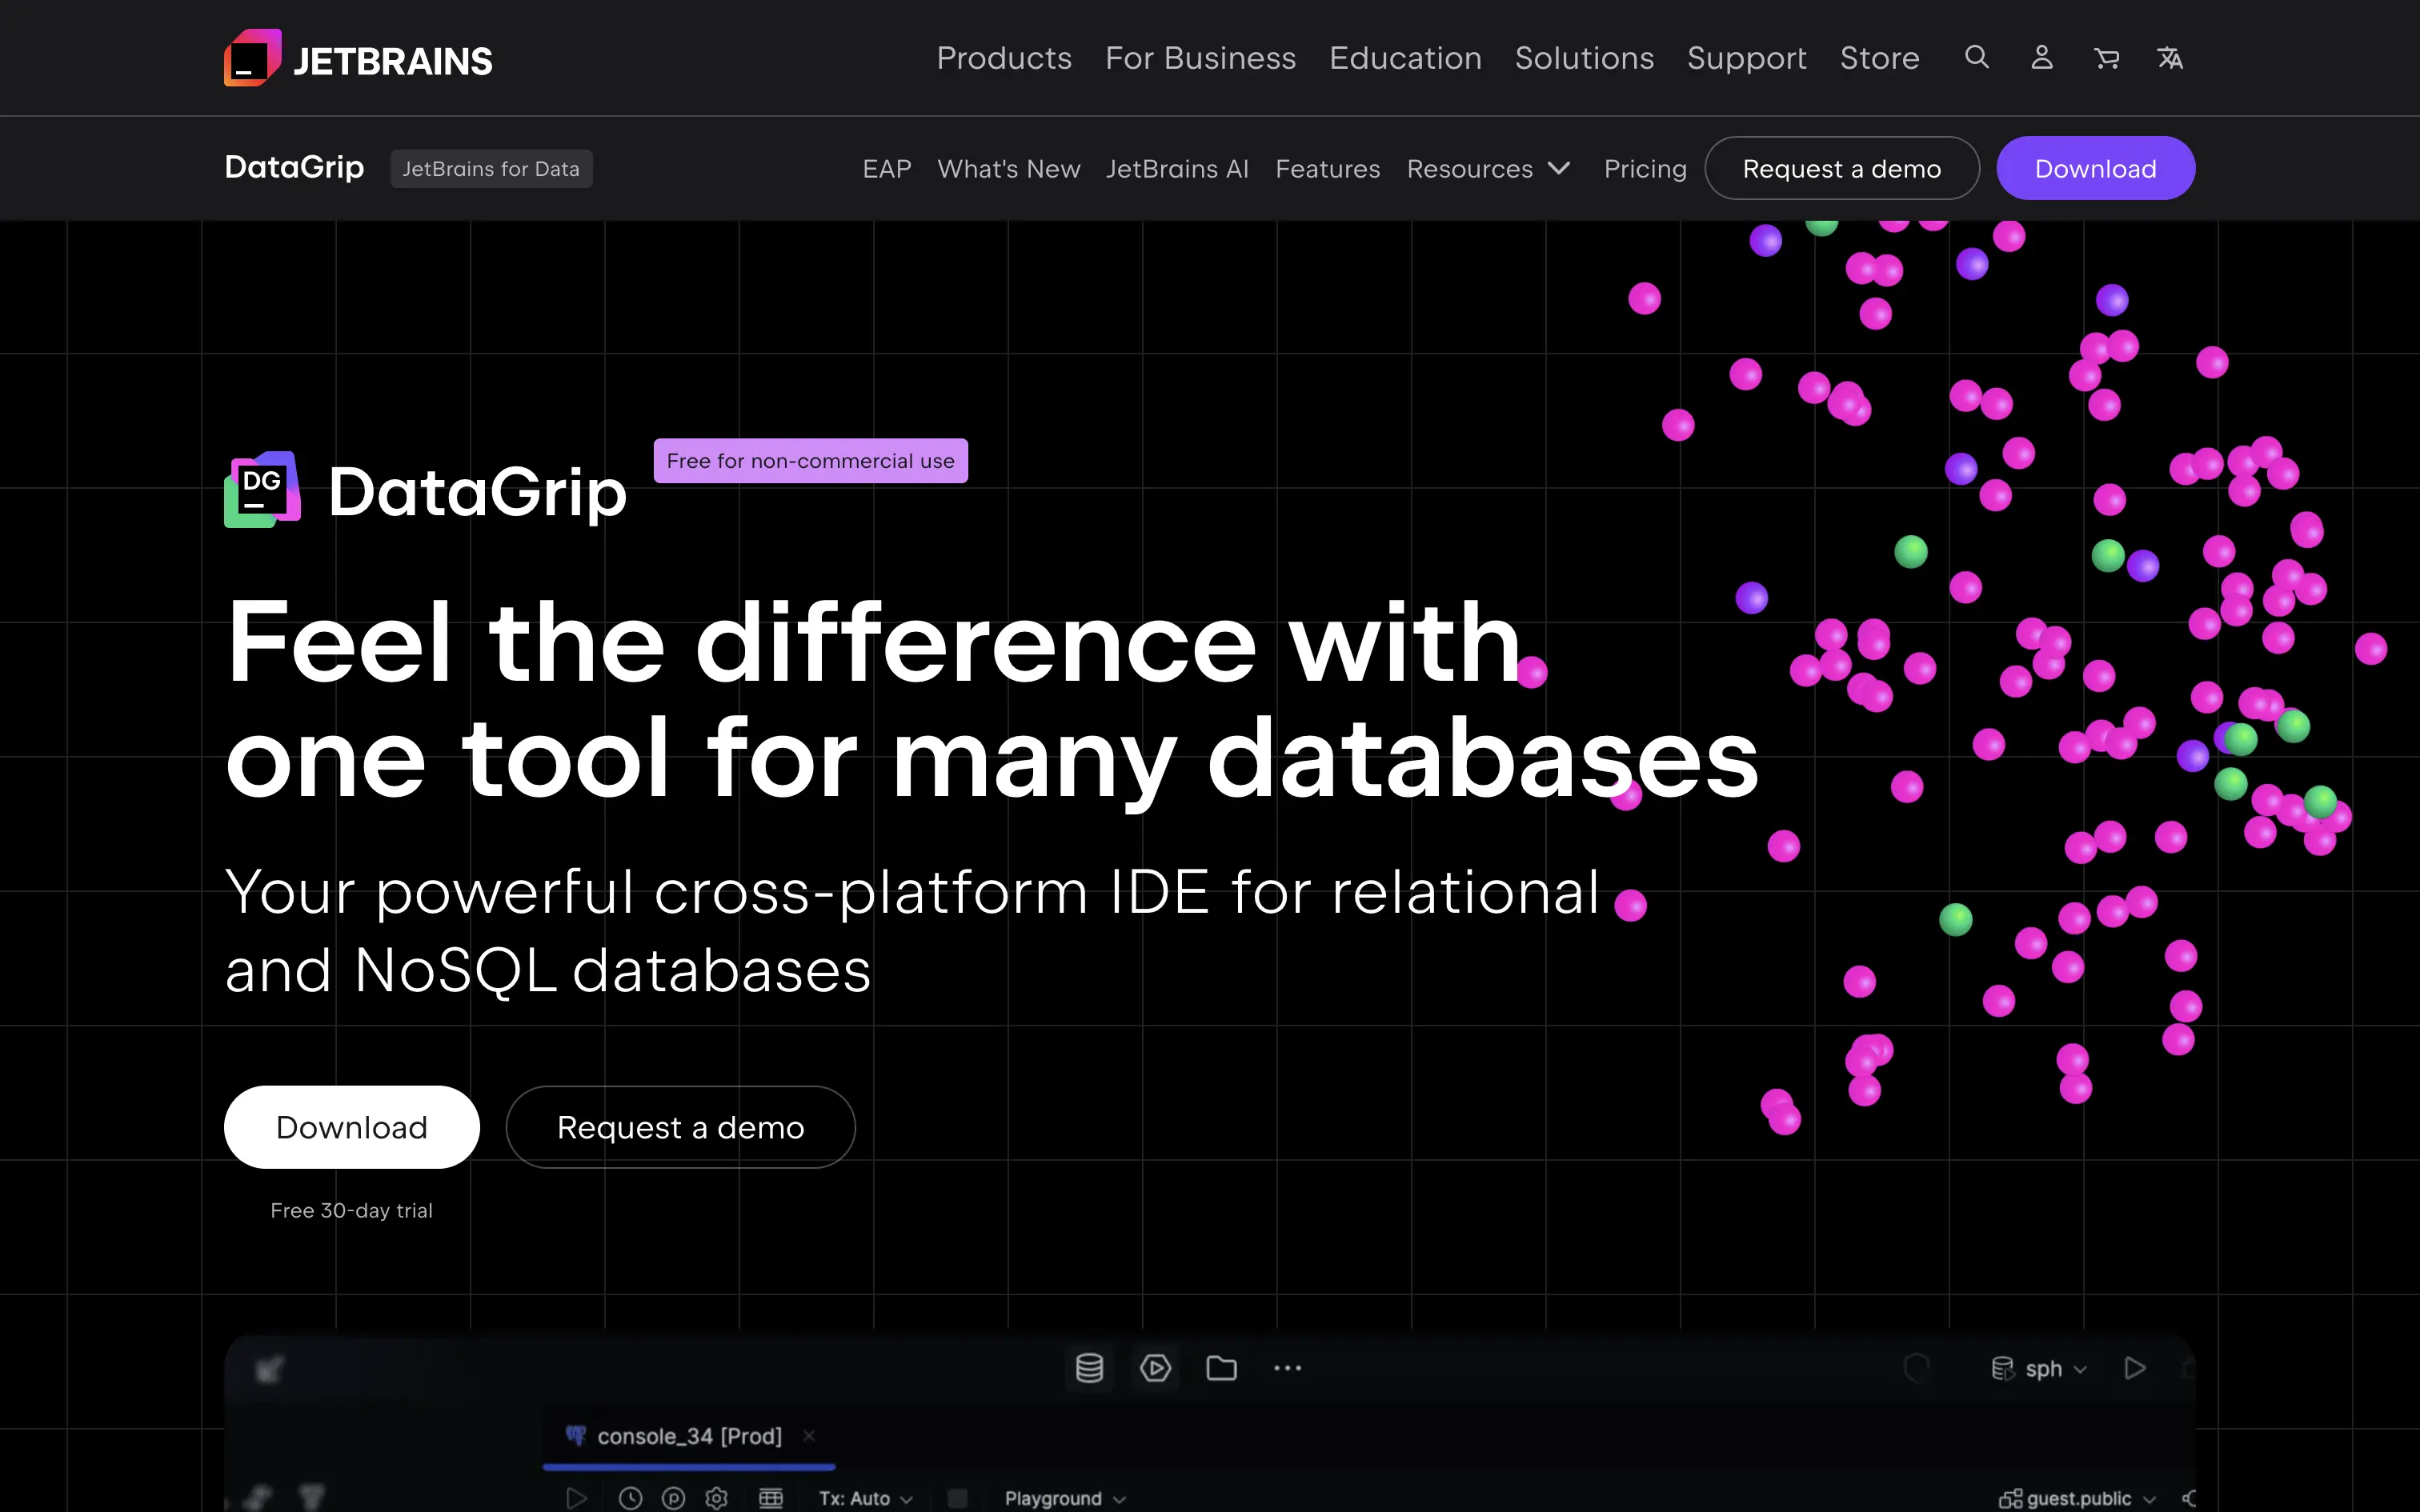Click the 'Free 30-day trial' text
This screenshot has width=2420, height=1512.
click(351, 1210)
